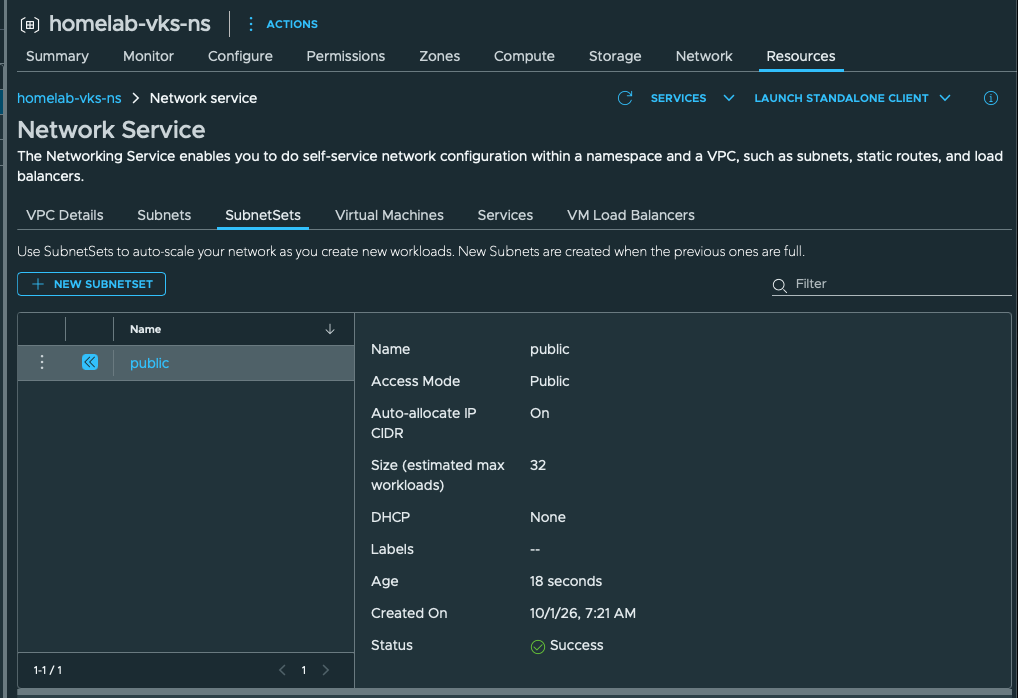Open the Configure tab
The height and width of the screenshot is (698, 1018).
(x=240, y=56)
